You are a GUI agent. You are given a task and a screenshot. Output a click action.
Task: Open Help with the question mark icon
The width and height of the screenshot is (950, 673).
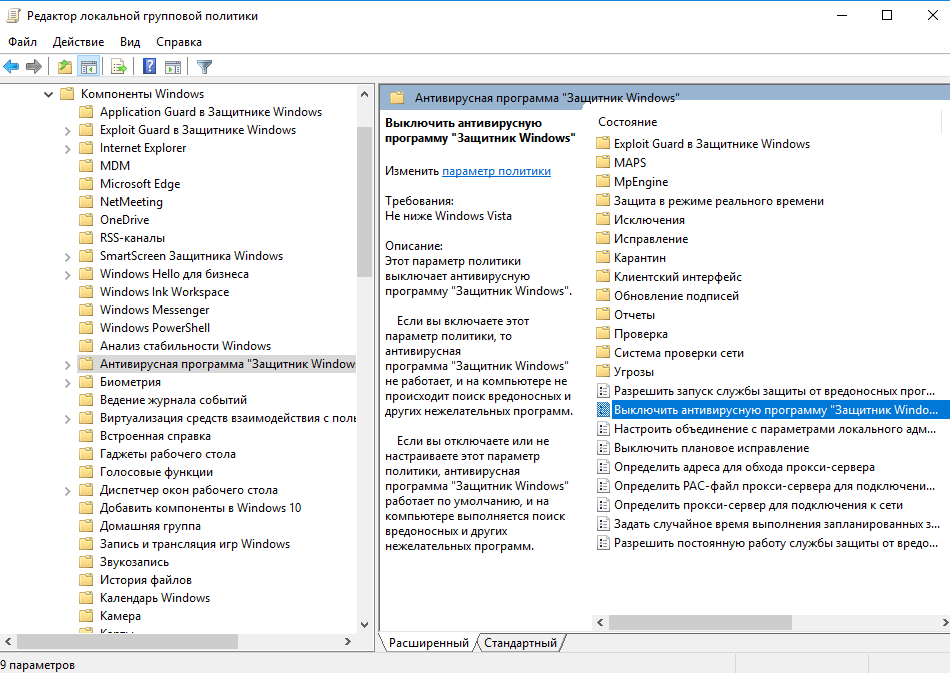pos(149,67)
